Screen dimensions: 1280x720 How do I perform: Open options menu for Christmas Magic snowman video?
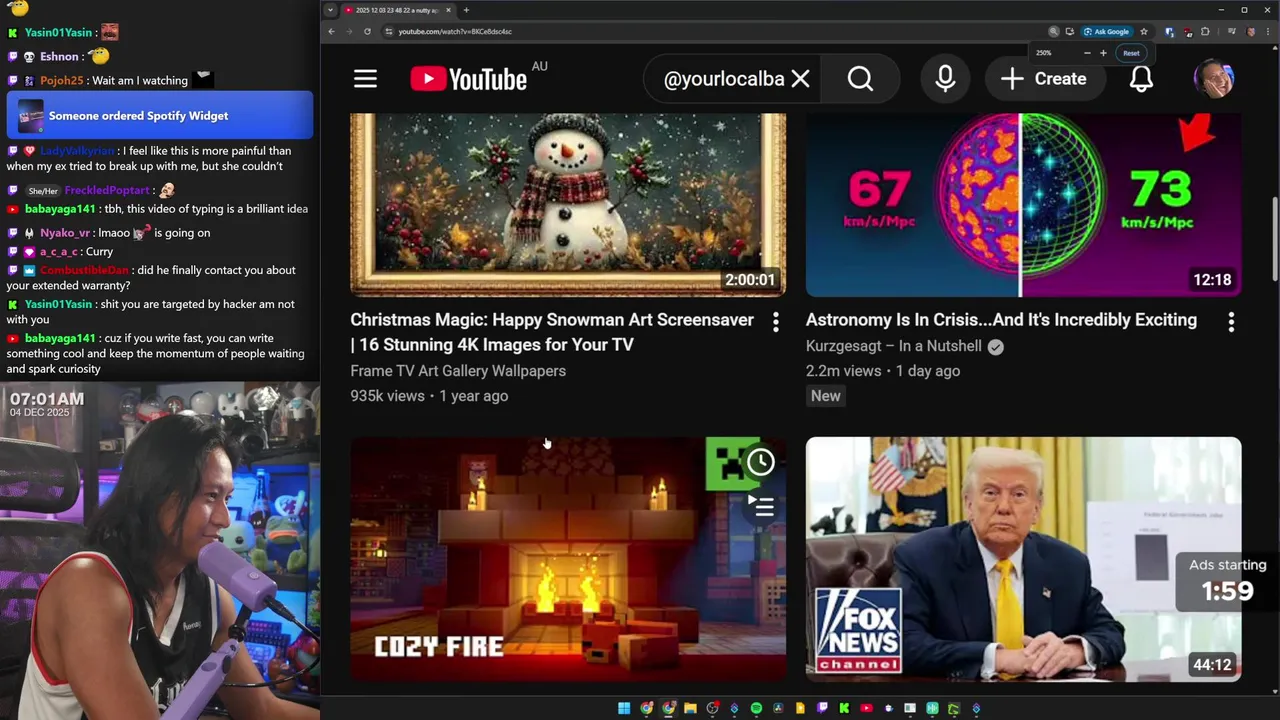pos(775,321)
